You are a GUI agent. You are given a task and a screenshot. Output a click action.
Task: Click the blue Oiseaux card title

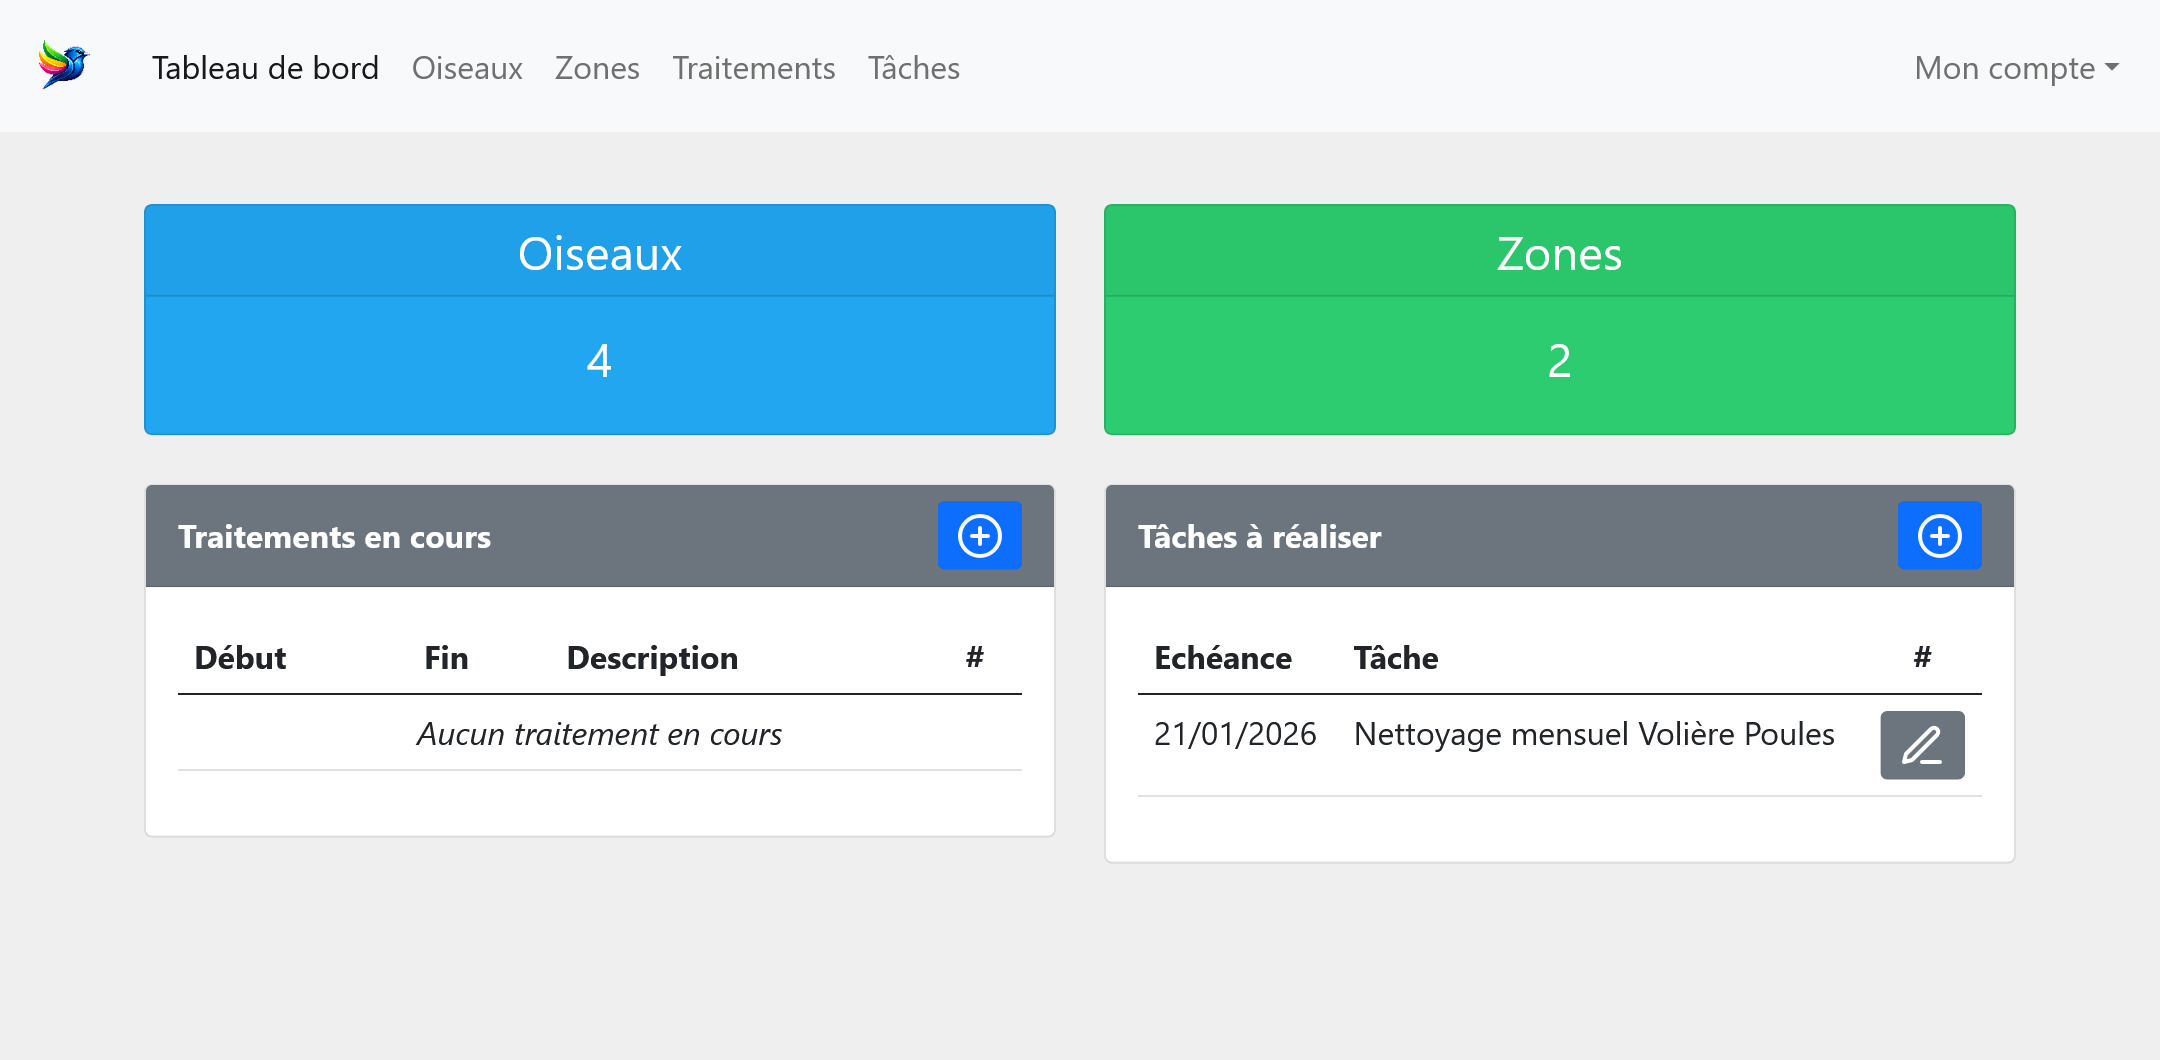pyautogui.click(x=599, y=254)
